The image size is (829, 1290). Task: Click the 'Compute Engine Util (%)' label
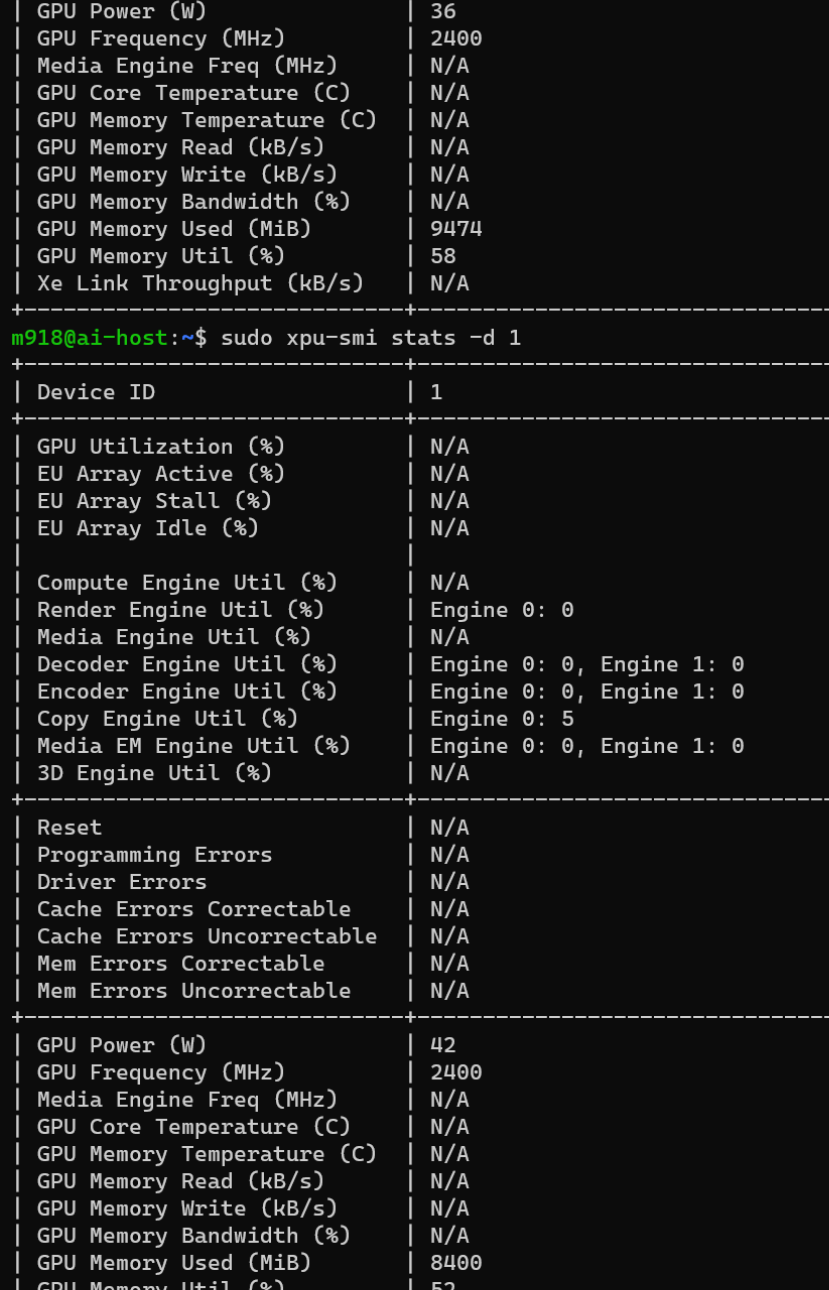(x=187, y=583)
